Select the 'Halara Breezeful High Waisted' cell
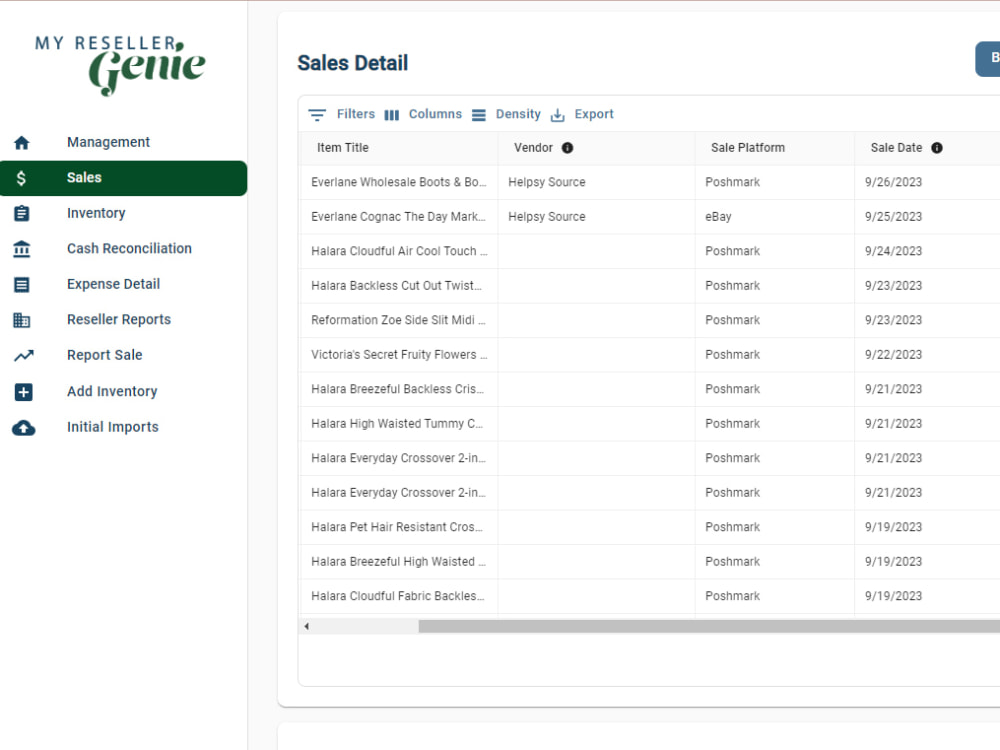 399,561
